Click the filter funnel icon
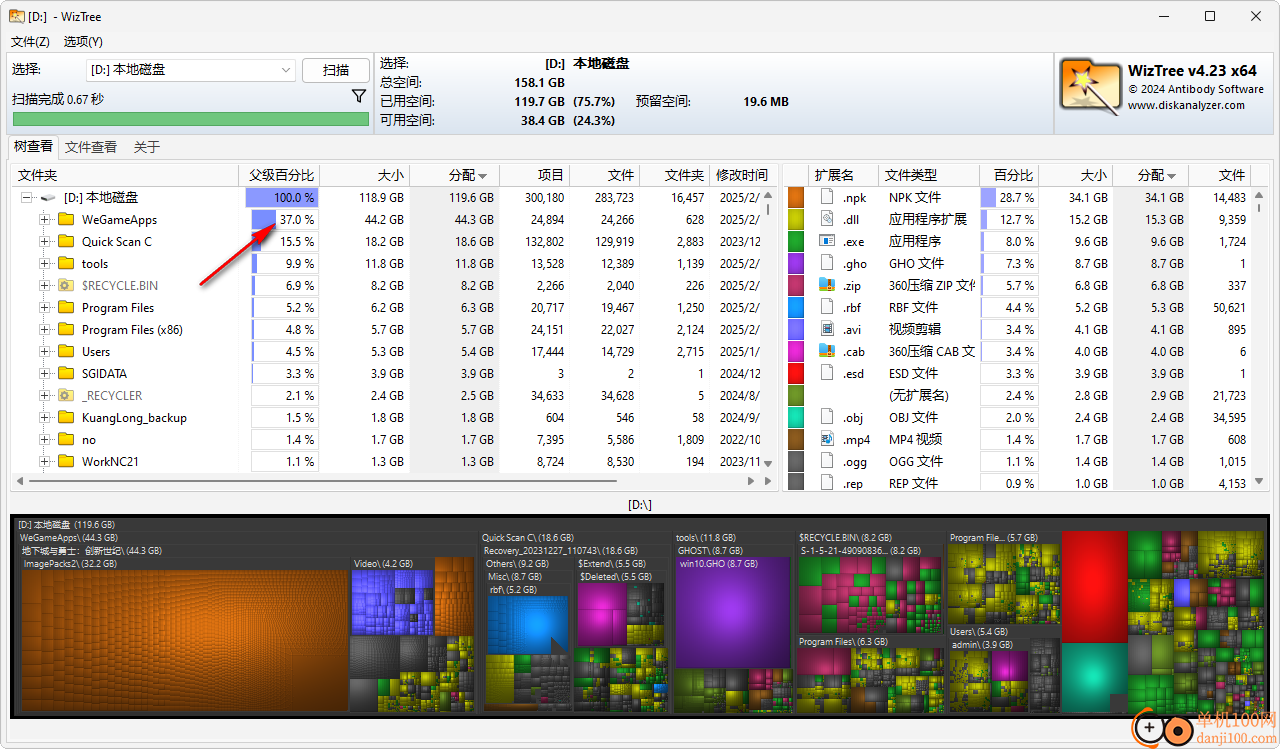This screenshot has height=749, width=1280. pos(359,97)
